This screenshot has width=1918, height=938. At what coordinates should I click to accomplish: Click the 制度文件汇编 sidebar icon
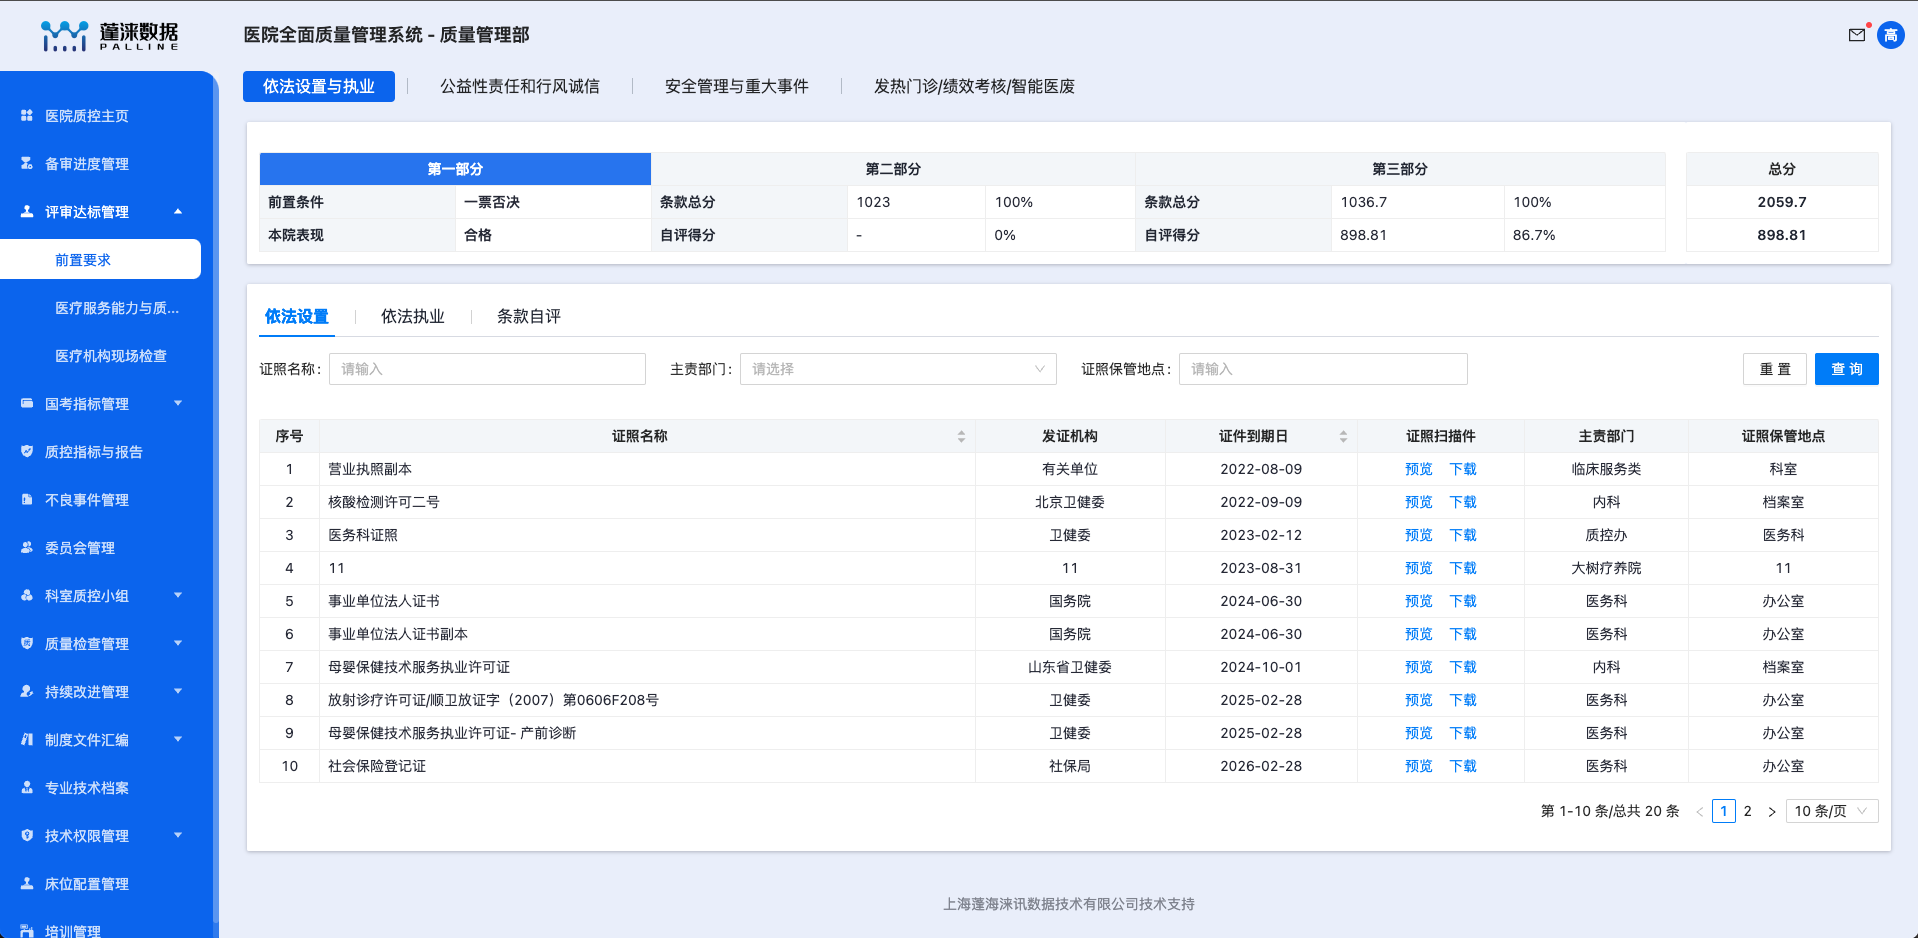(x=27, y=739)
